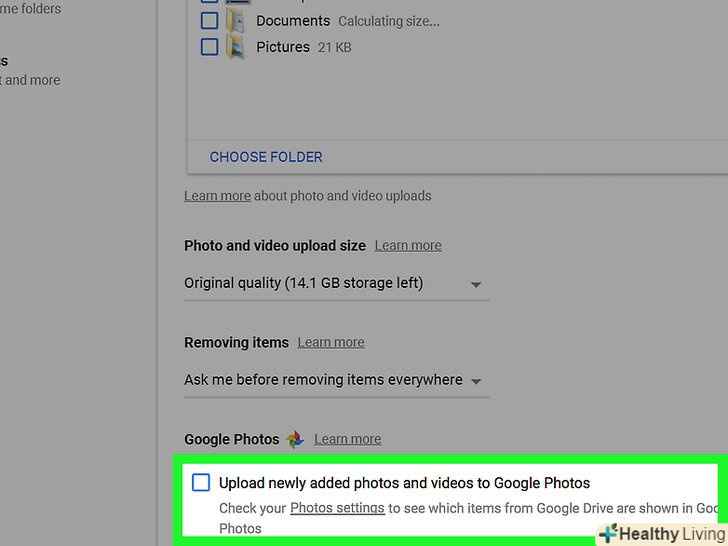The height and width of the screenshot is (546, 728).
Task: Click the Documents folder icon
Action: 236,21
